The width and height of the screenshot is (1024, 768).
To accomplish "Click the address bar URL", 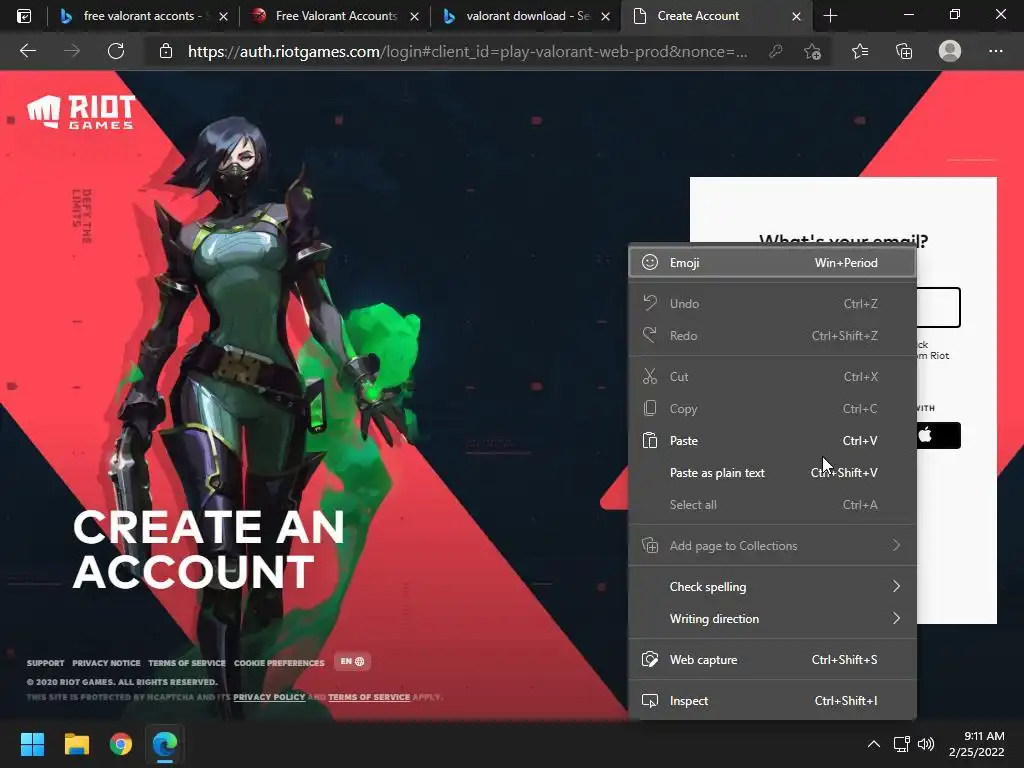I will point(468,52).
